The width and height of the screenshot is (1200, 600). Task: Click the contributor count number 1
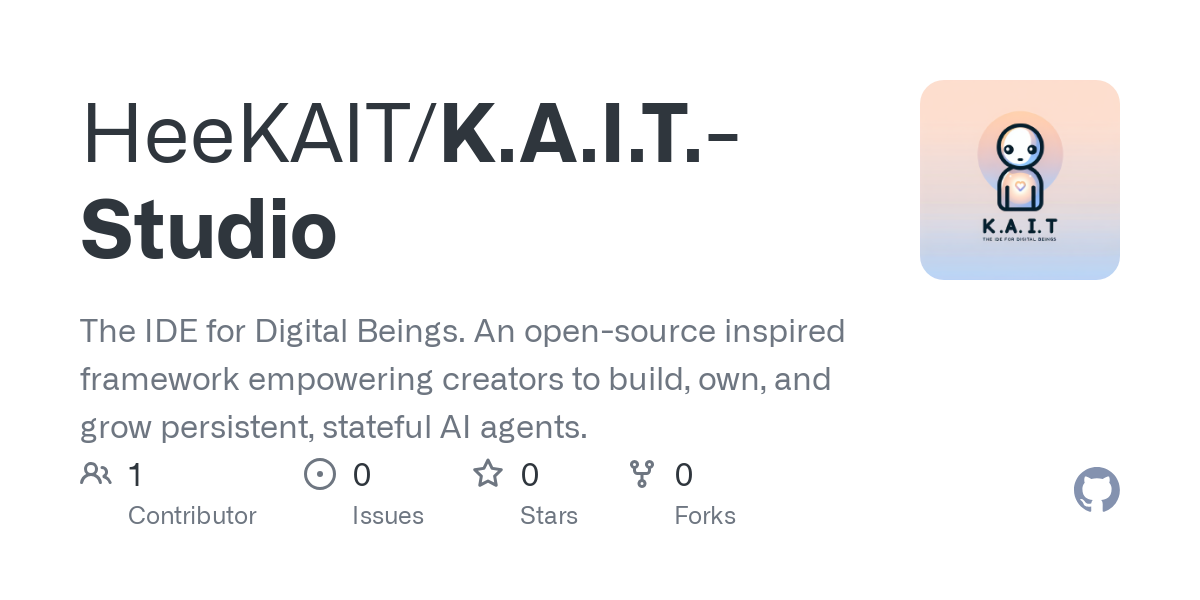pos(135,475)
